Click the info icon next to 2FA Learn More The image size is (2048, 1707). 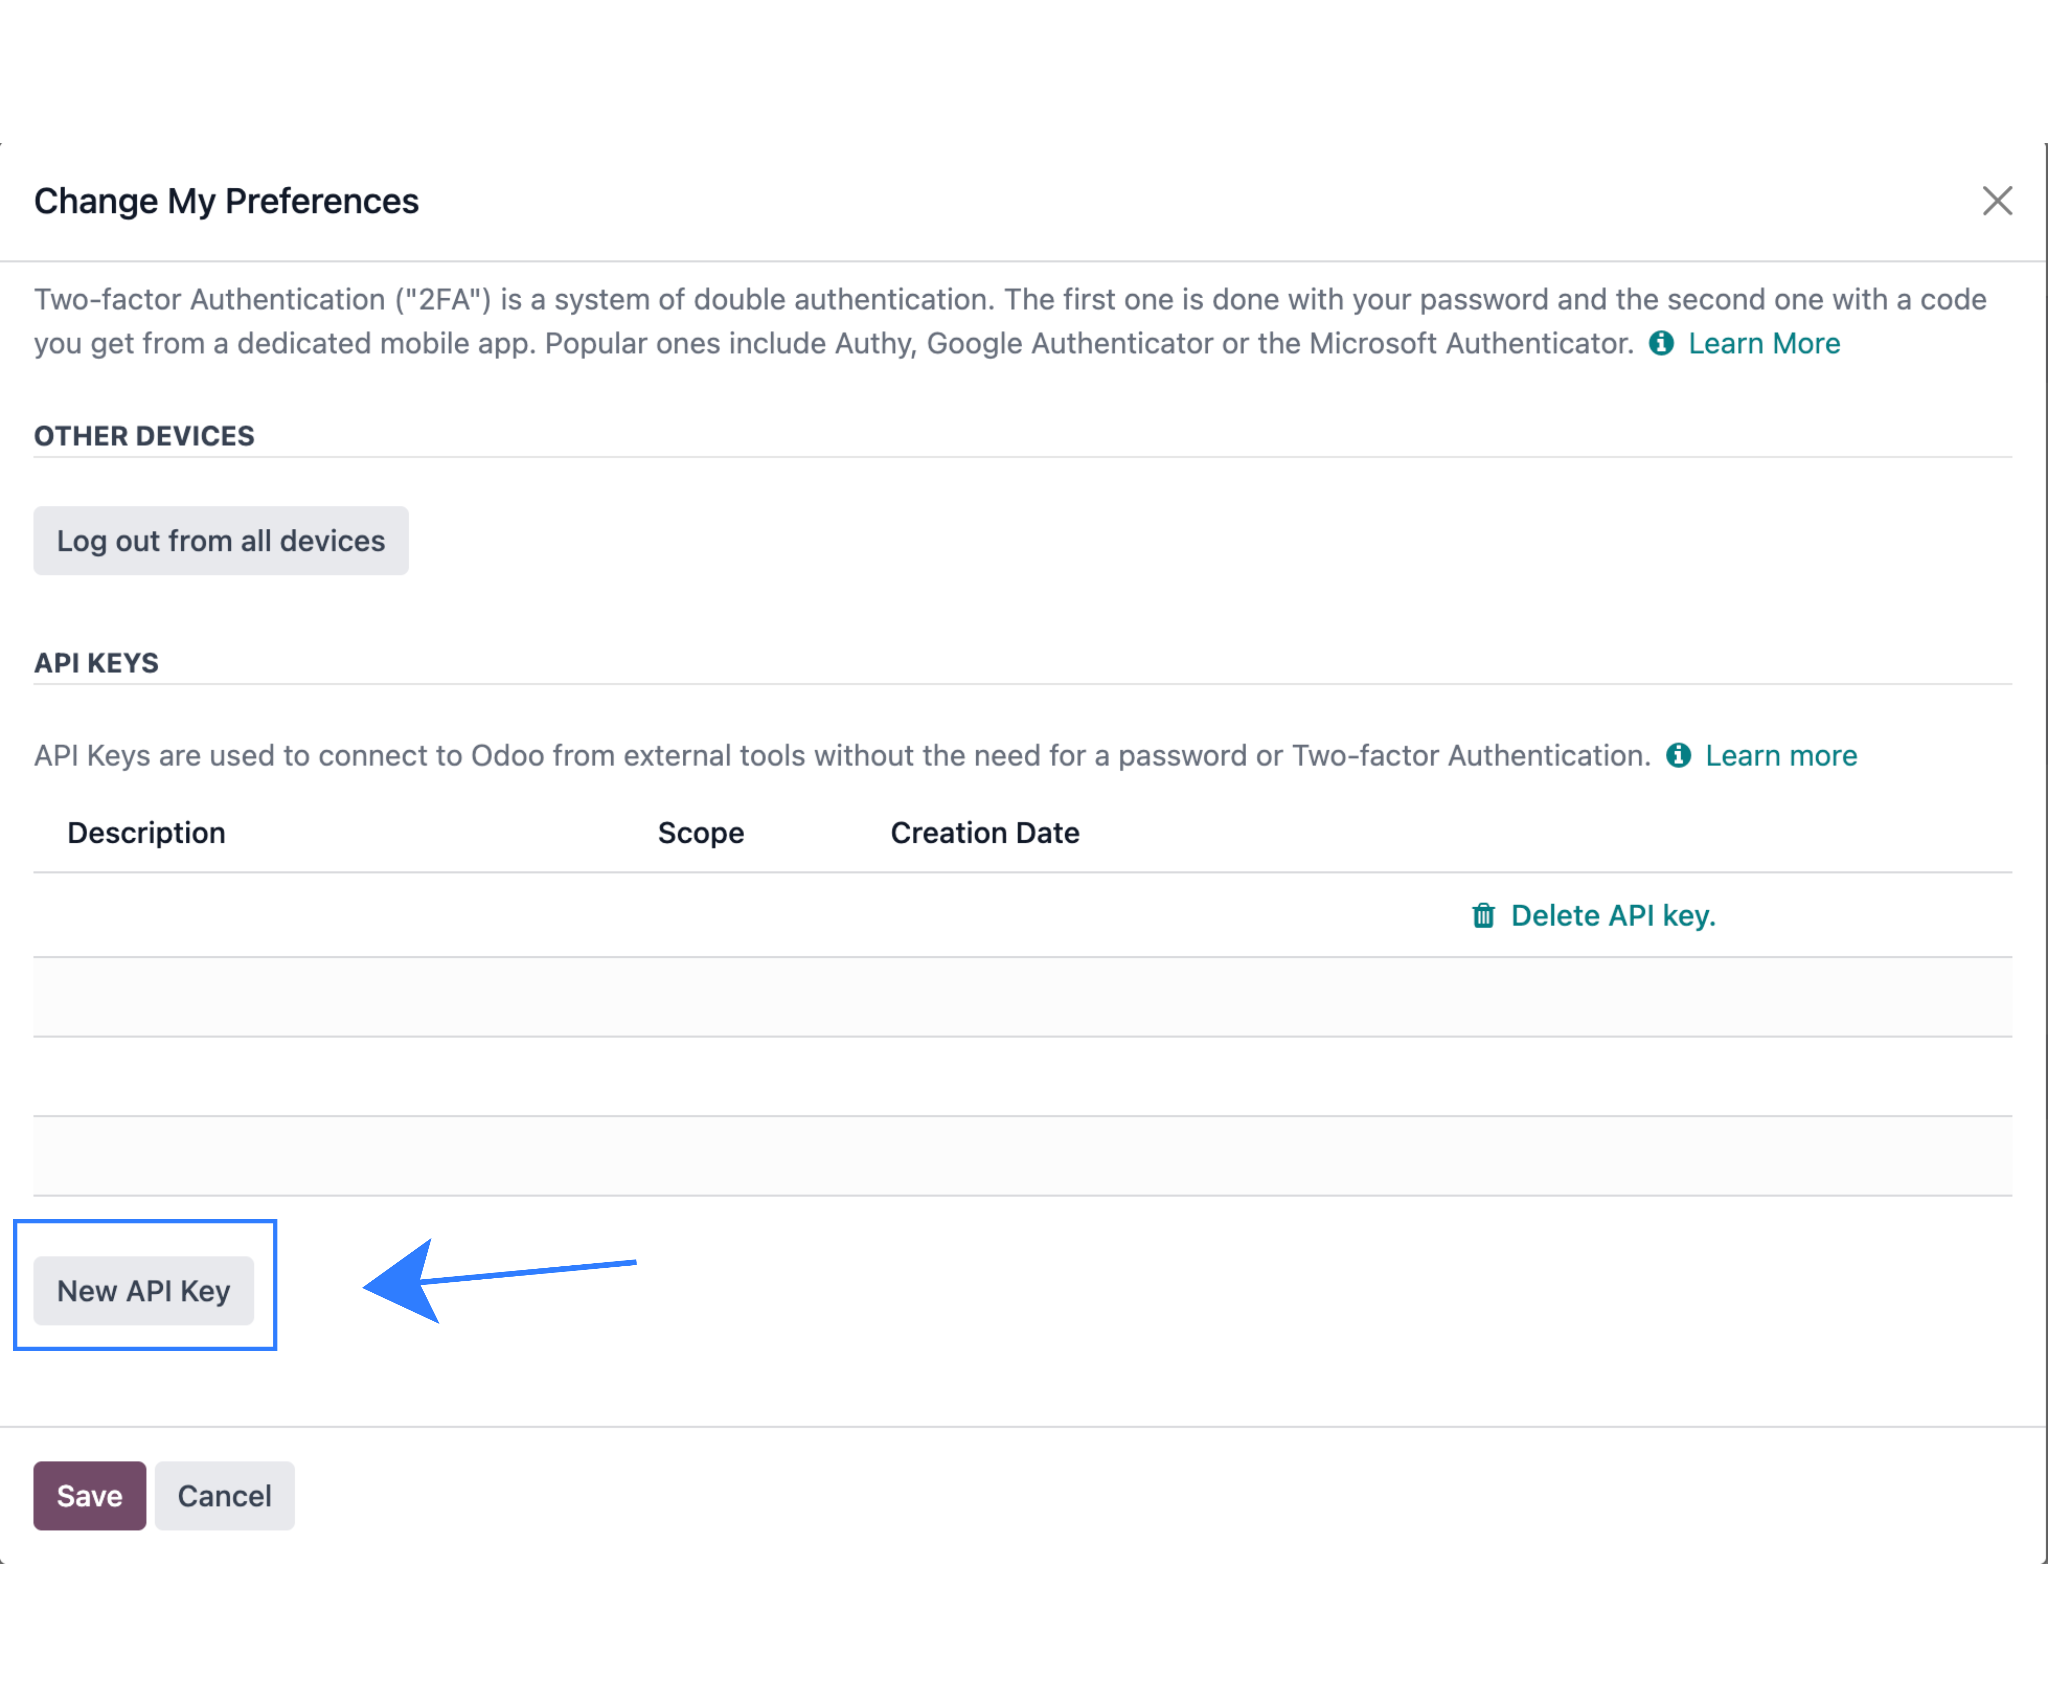(x=1663, y=343)
